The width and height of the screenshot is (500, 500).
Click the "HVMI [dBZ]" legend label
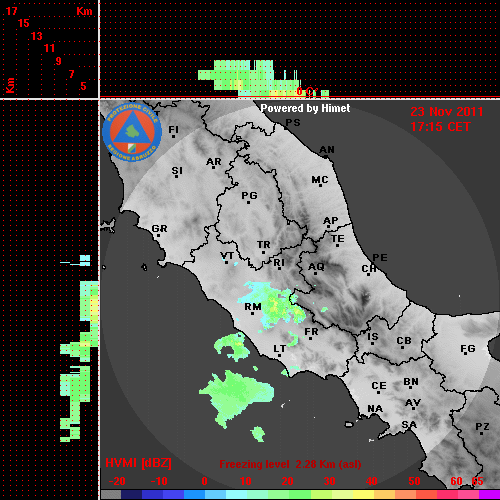tap(138, 463)
